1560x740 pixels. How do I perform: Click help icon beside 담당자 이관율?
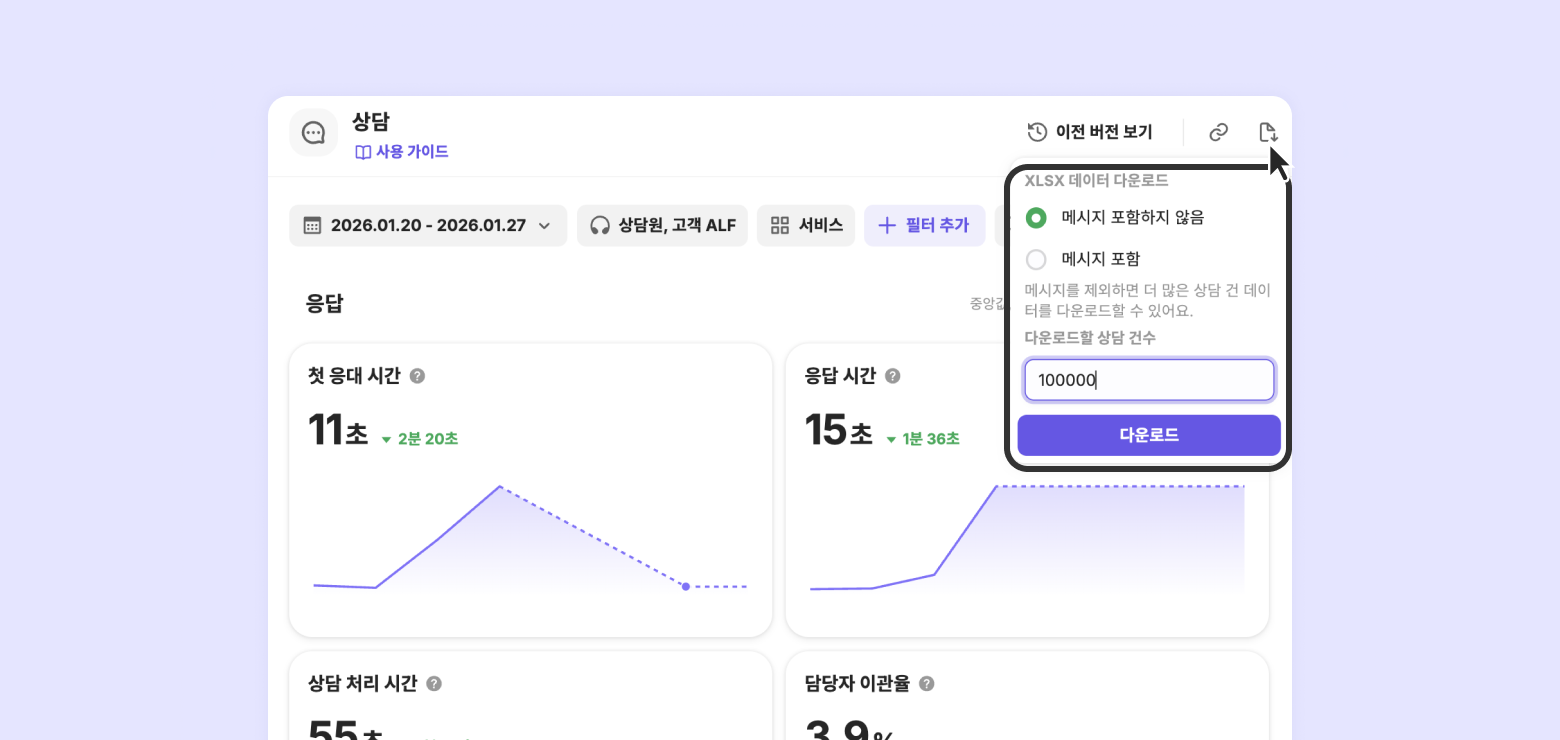coord(927,684)
